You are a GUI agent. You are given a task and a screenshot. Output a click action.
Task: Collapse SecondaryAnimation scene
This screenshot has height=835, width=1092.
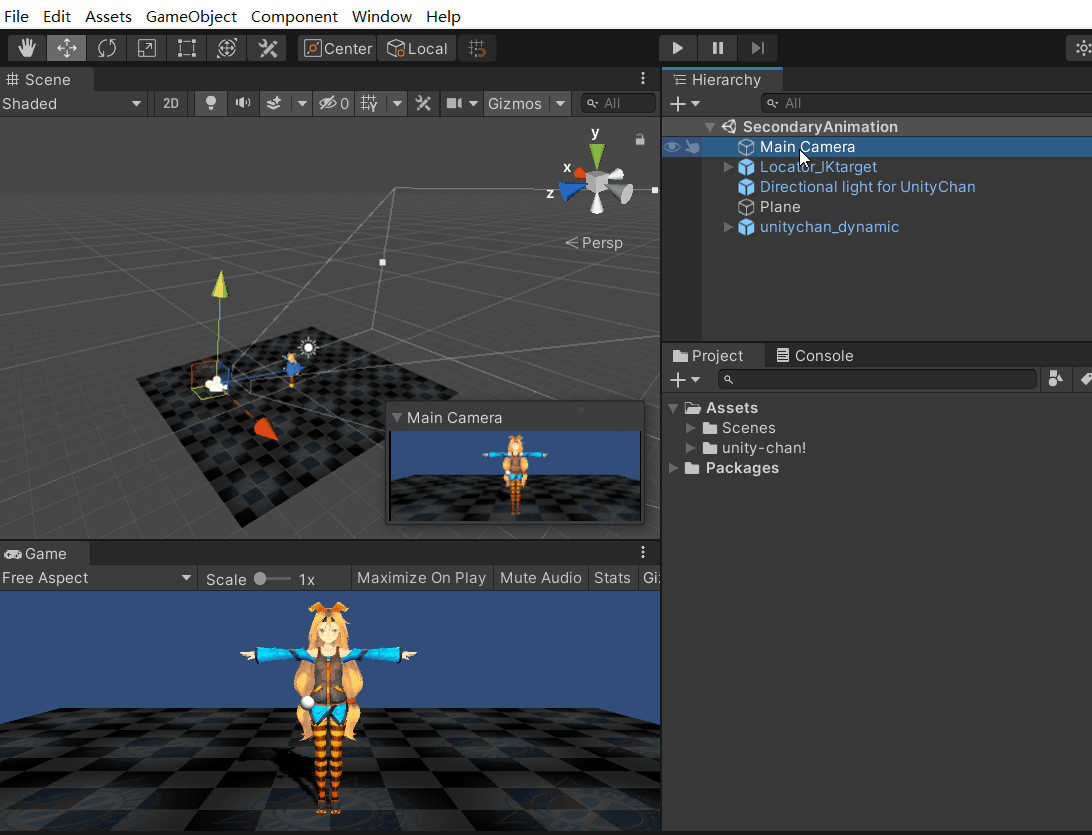(710, 127)
